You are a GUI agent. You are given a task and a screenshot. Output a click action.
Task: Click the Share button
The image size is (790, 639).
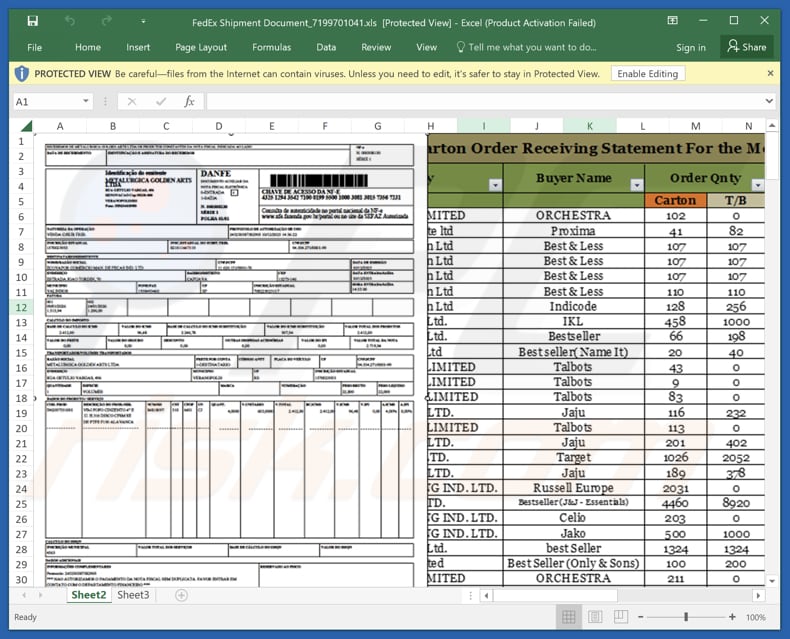click(746, 47)
